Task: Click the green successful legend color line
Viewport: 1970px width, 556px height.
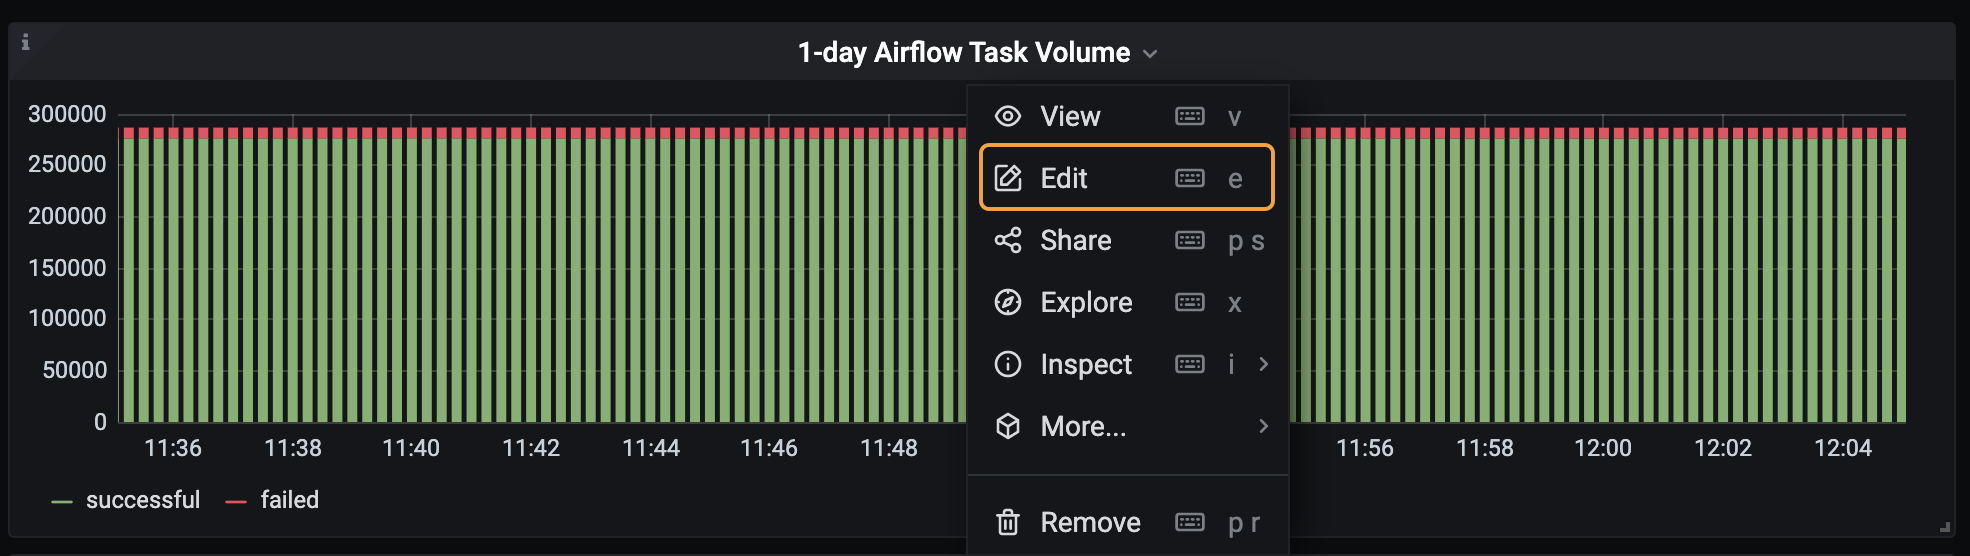Action: pos(62,502)
